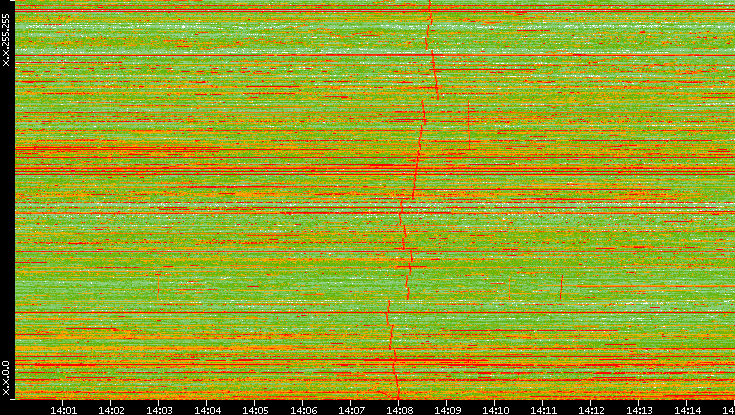The height and width of the screenshot is (415, 735).
Task: Click the 14:07 time axis label
Action: click(352, 410)
